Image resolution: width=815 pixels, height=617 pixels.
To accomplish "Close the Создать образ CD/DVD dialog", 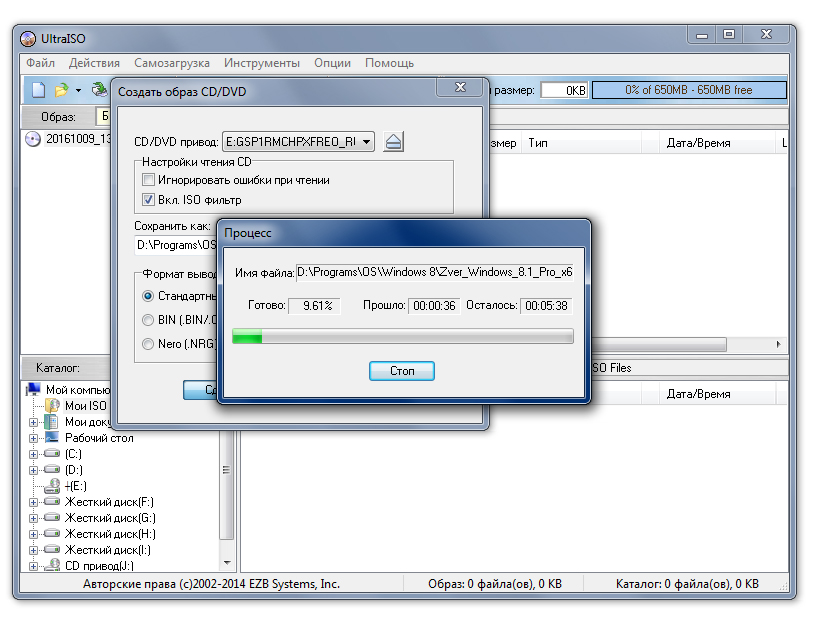I will click(461, 87).
